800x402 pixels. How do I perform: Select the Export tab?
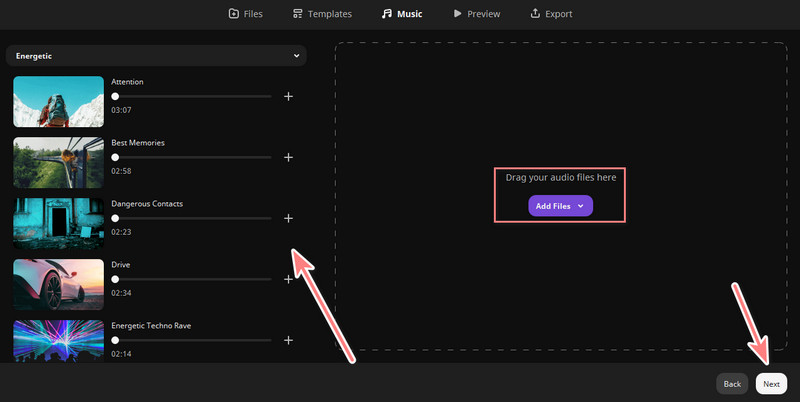551,14
